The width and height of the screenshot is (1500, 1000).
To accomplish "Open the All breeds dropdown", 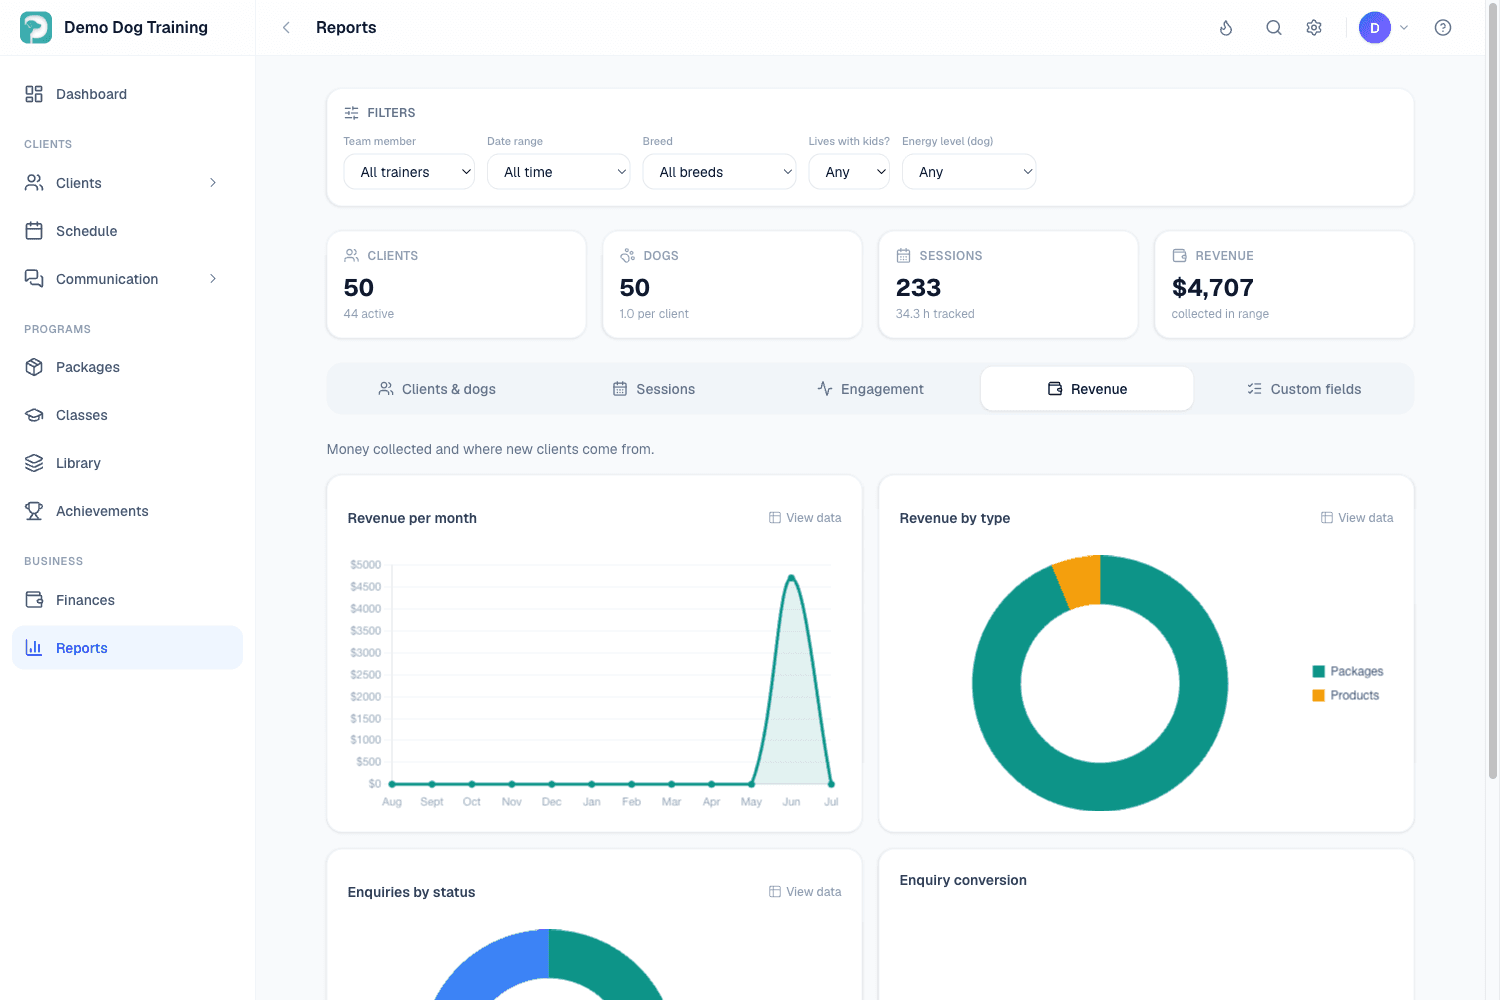I will [720, 172].
